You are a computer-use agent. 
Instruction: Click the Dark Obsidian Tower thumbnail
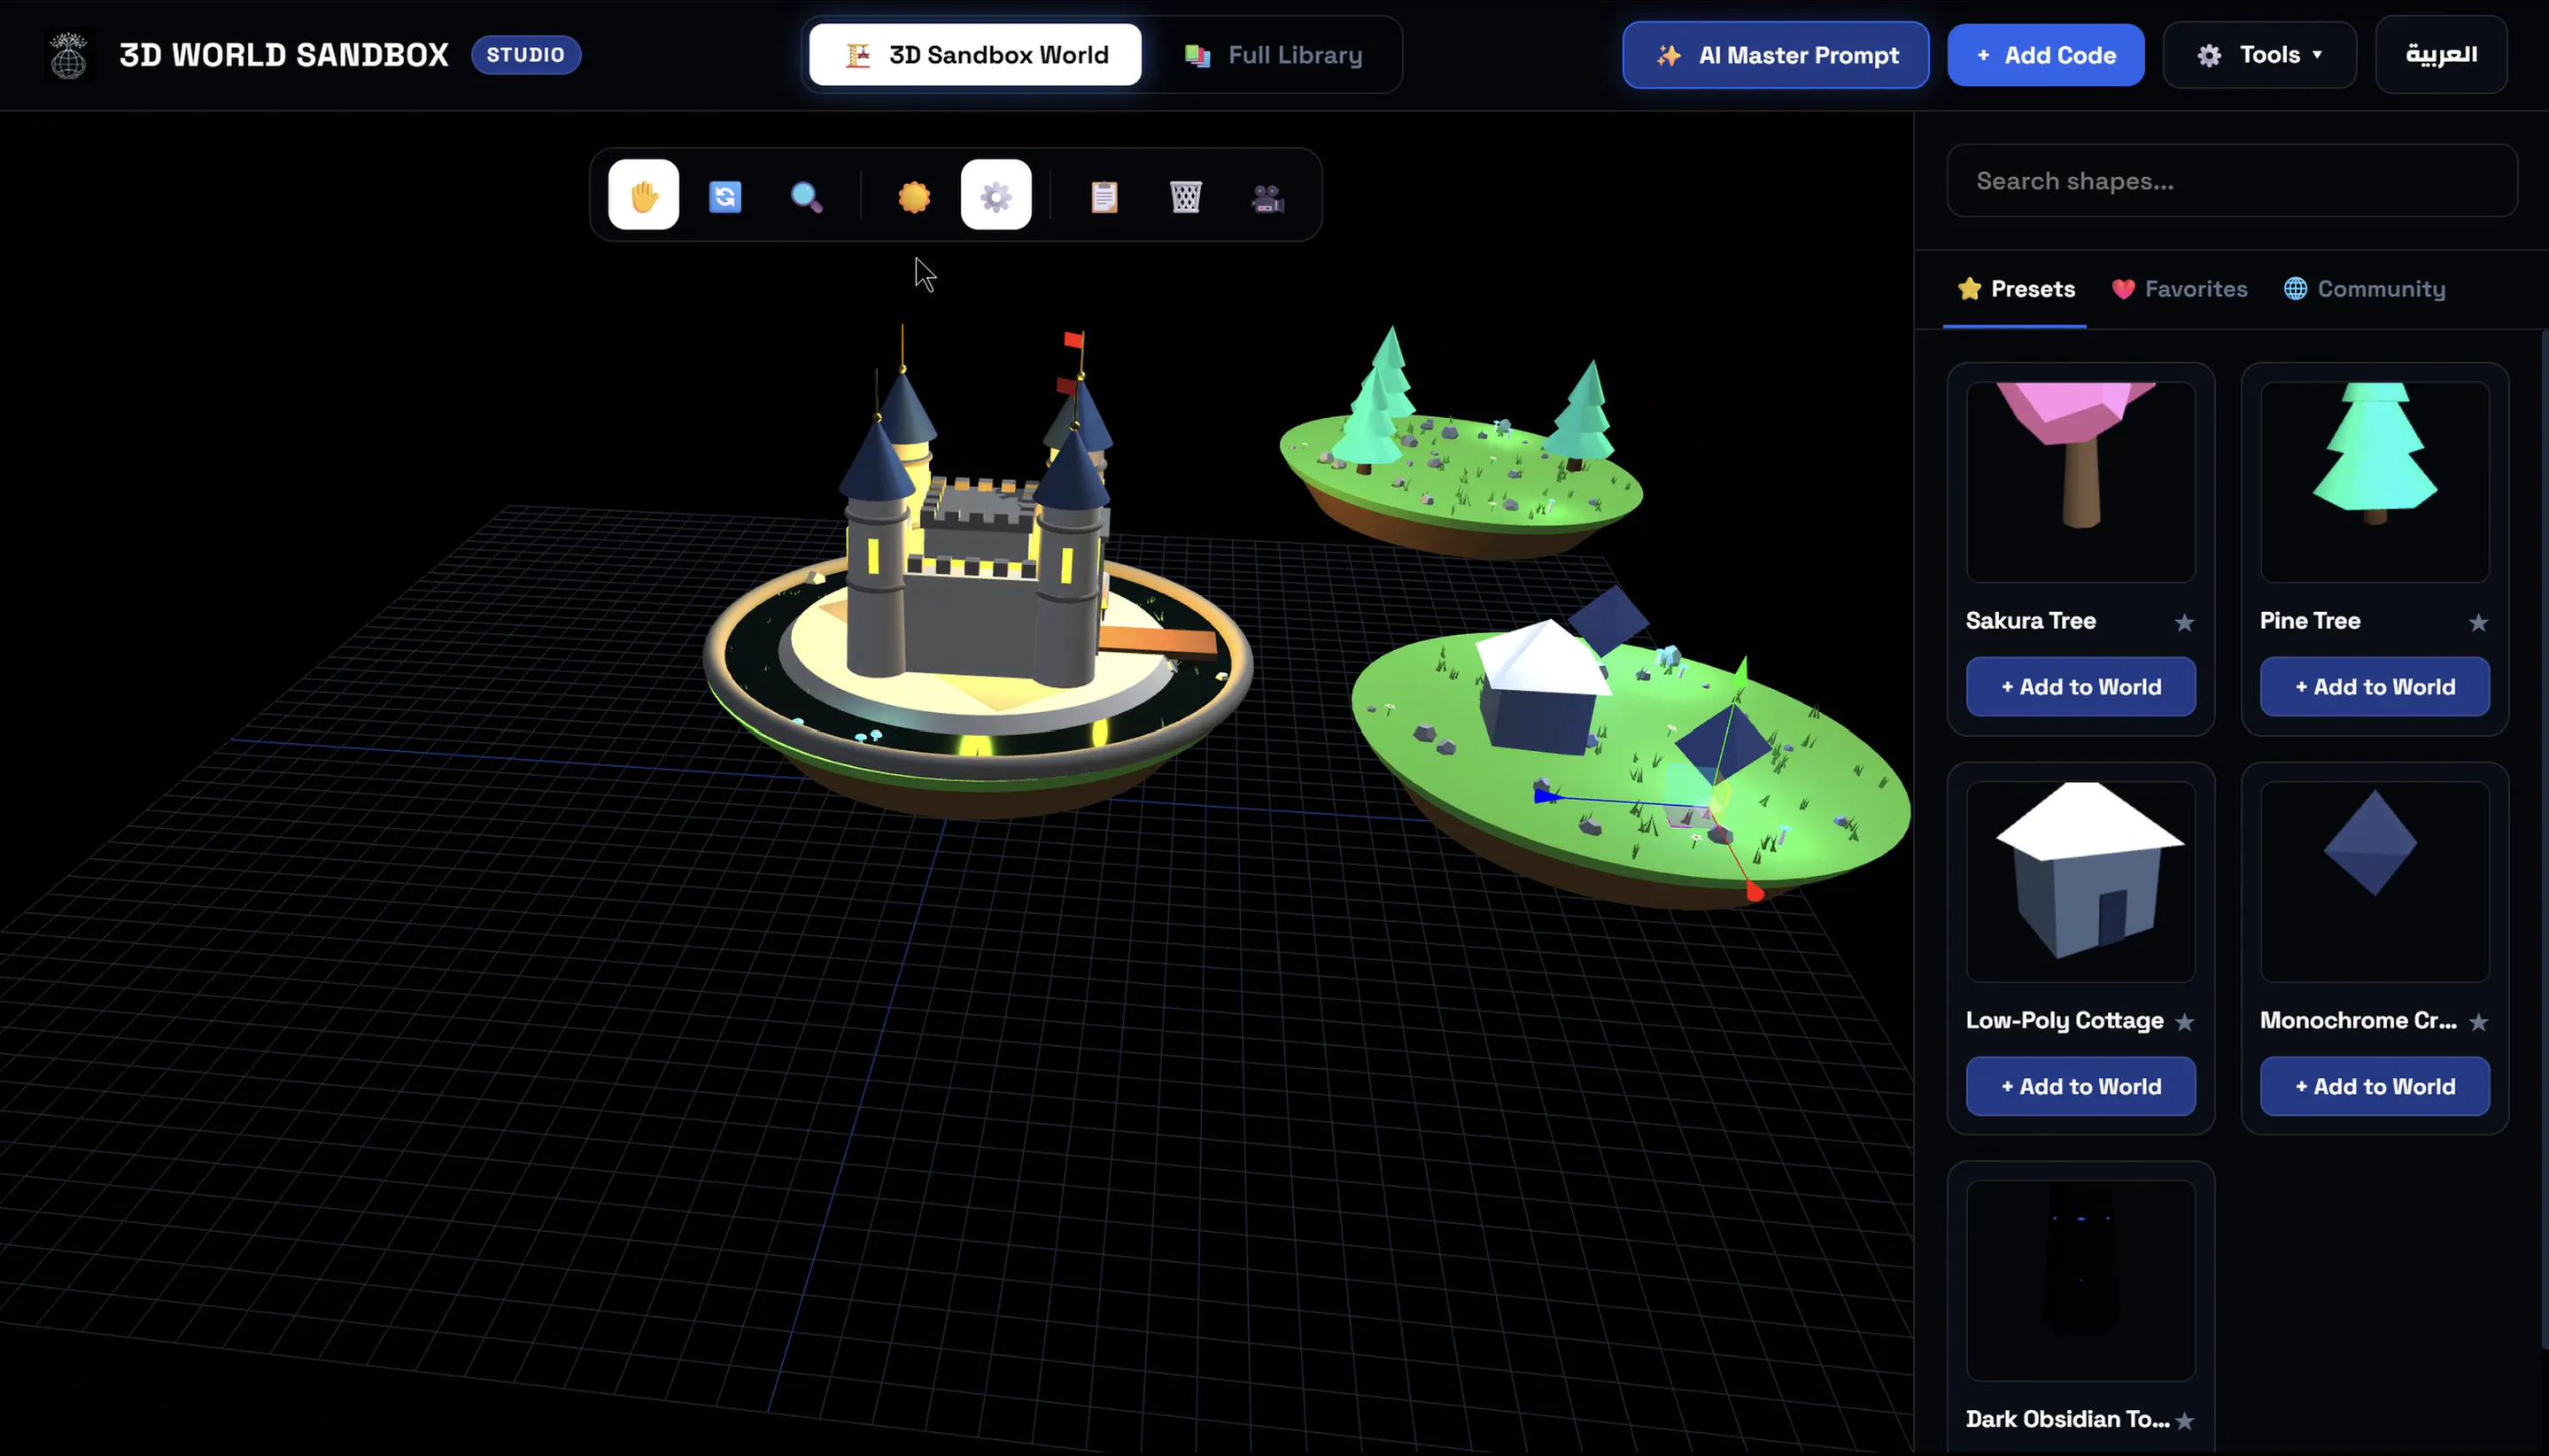(2081, 1280)
